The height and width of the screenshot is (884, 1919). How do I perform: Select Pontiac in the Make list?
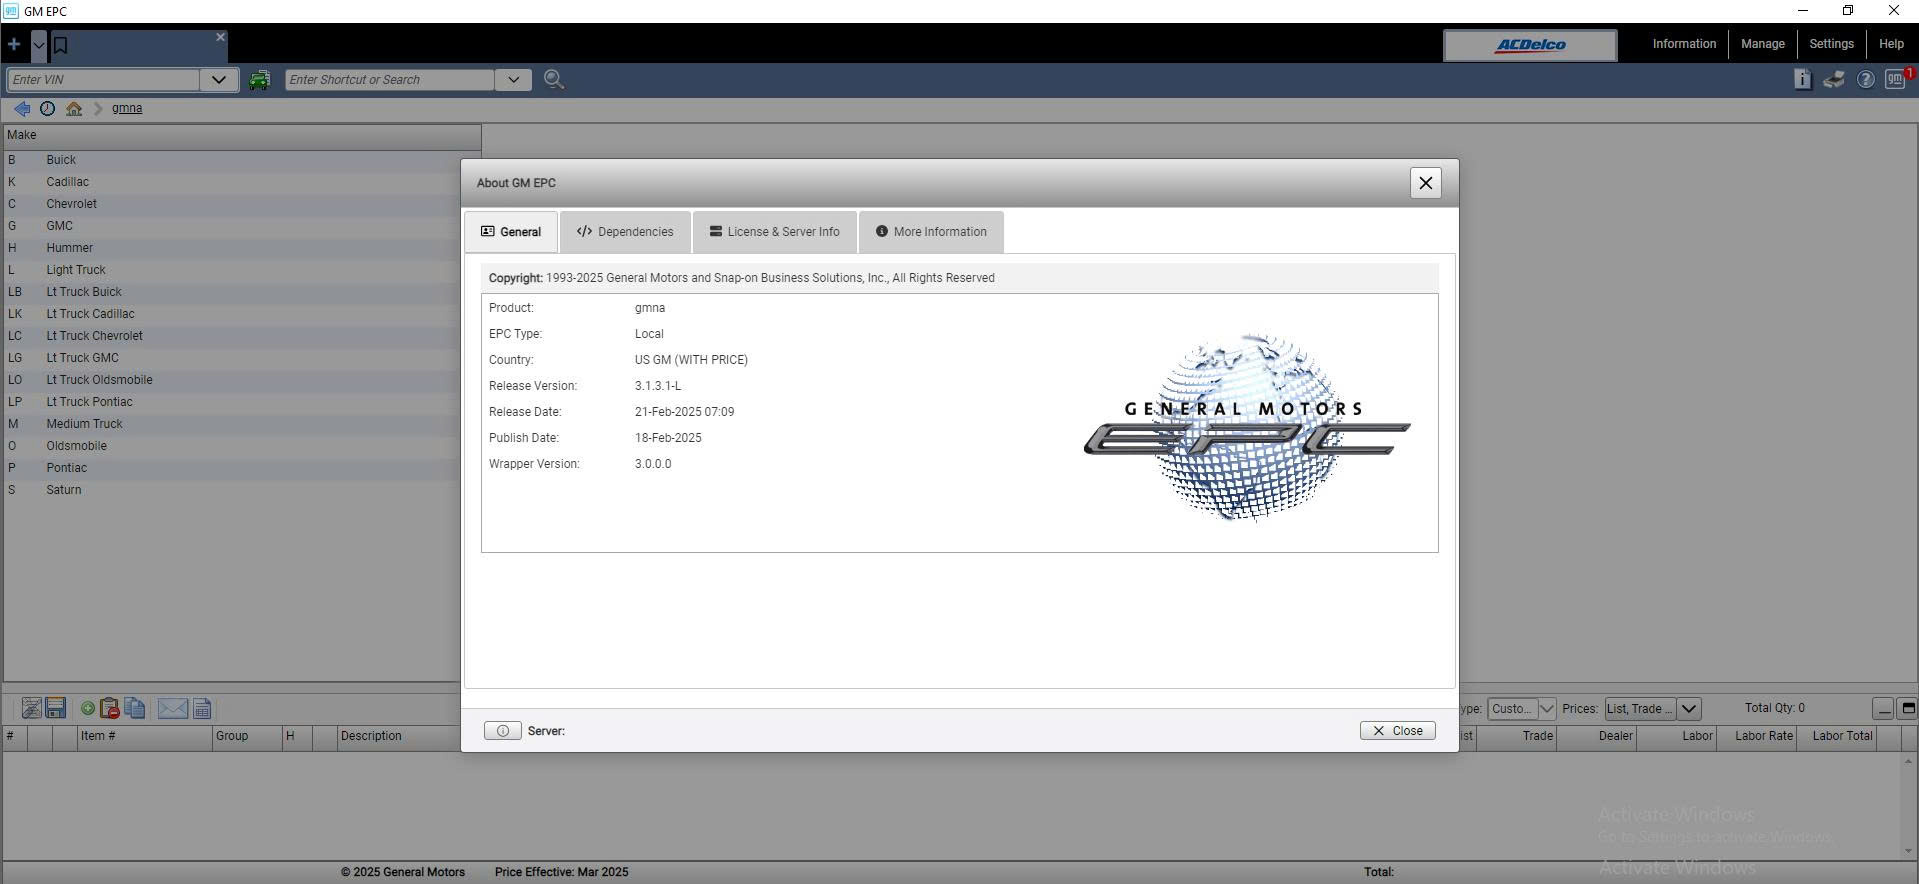tap(232, 468)
